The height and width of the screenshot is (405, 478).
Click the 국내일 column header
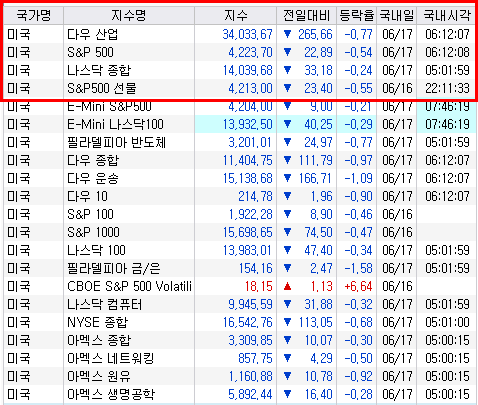coord(397,15)
